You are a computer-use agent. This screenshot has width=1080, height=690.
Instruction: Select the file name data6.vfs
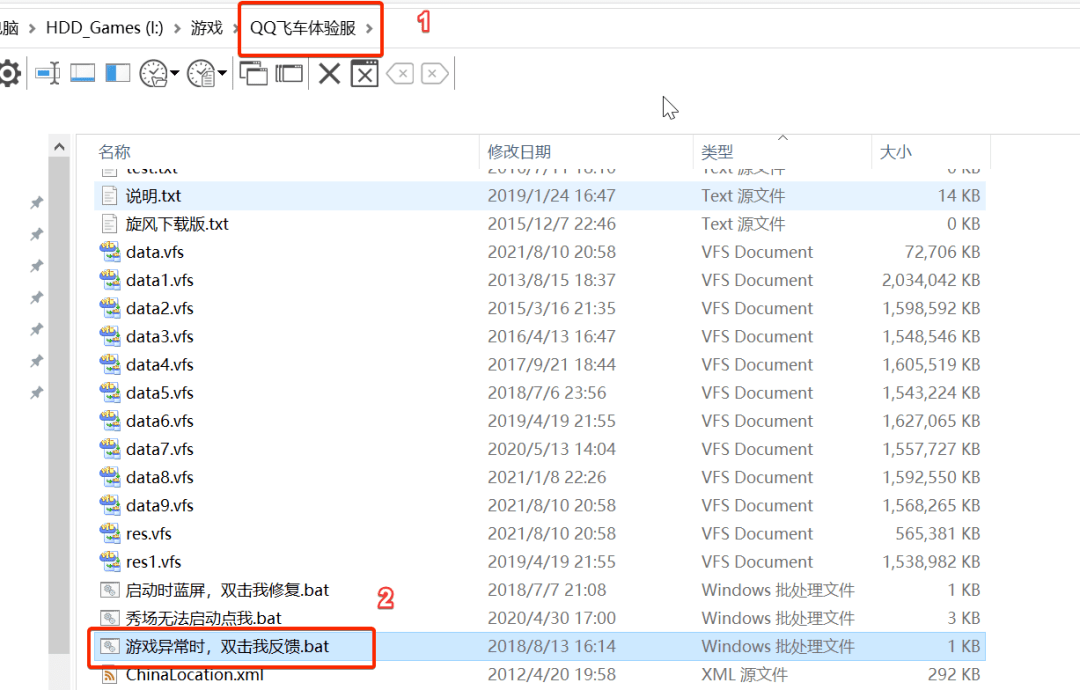[160, 421]
